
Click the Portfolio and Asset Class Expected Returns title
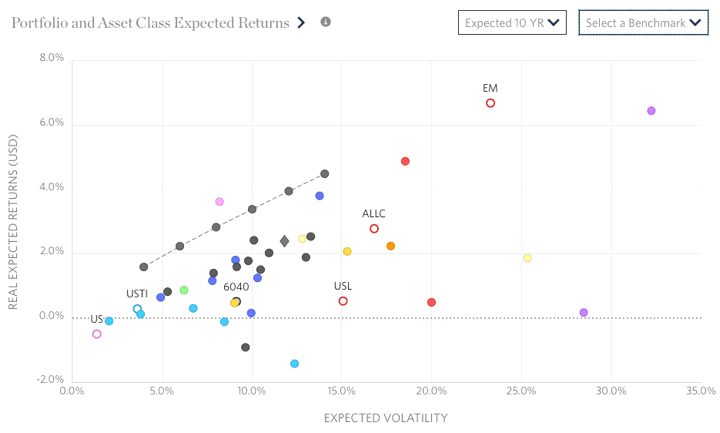(150, 22)
